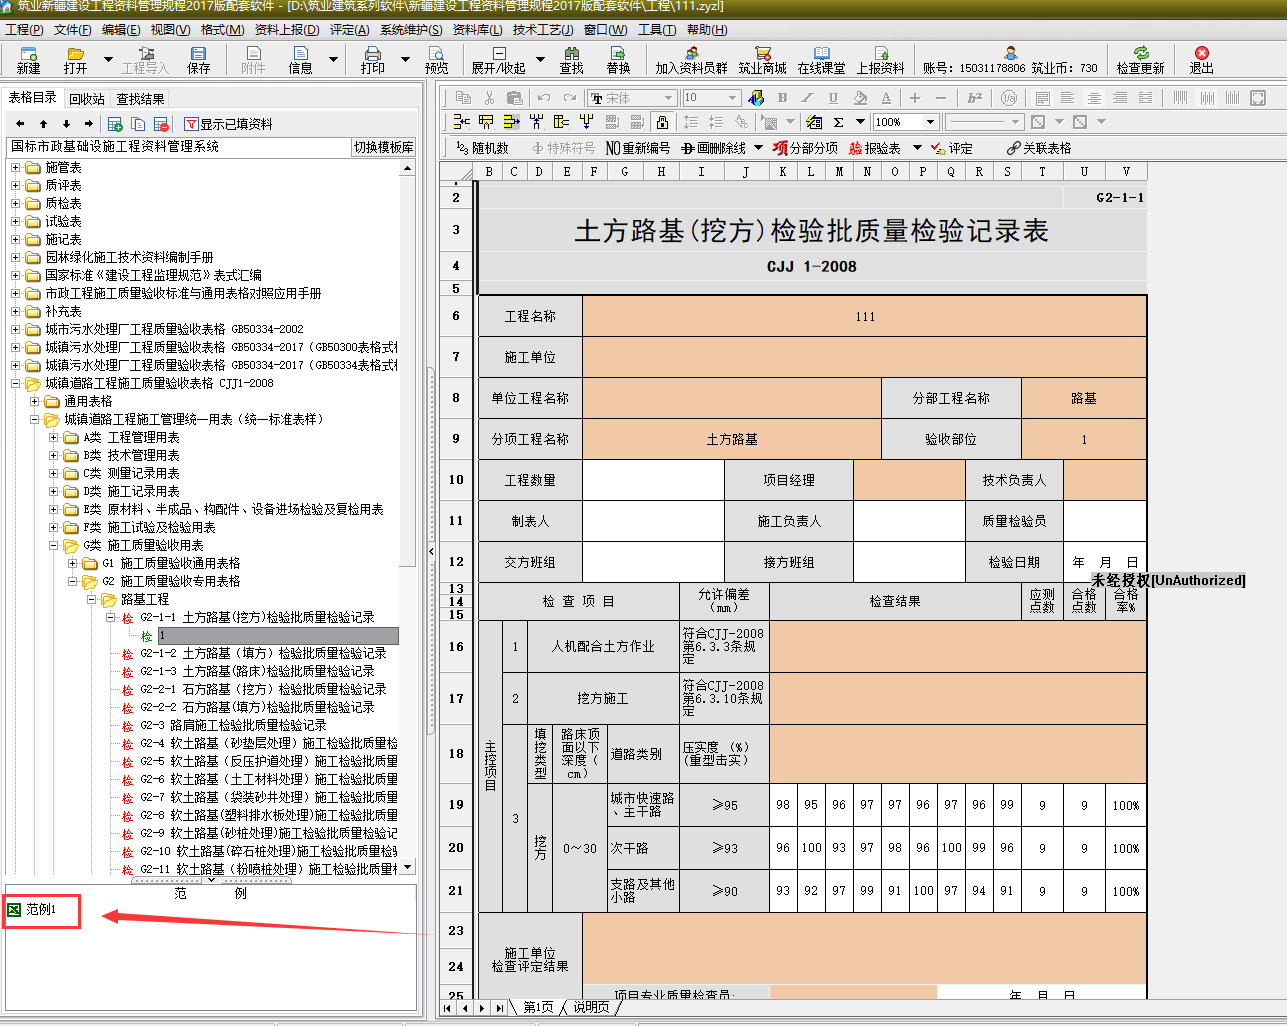Click 加入资料员群 icon
1287x1026 pixels.
(x=691, y=60)
